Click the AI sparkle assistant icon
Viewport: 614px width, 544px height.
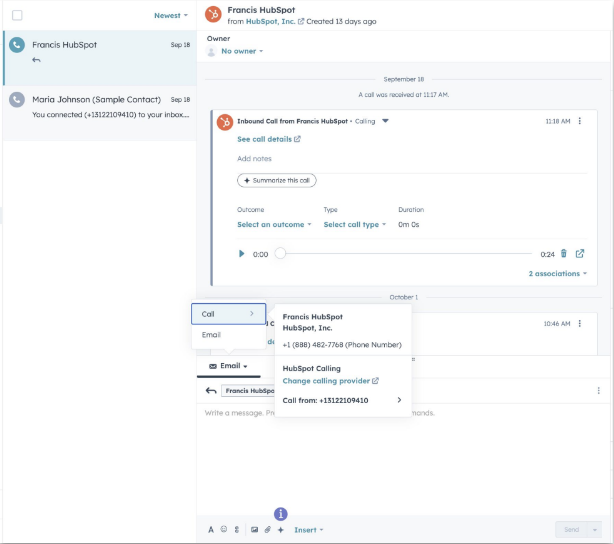pyautogui.click(x=281, y=530)
